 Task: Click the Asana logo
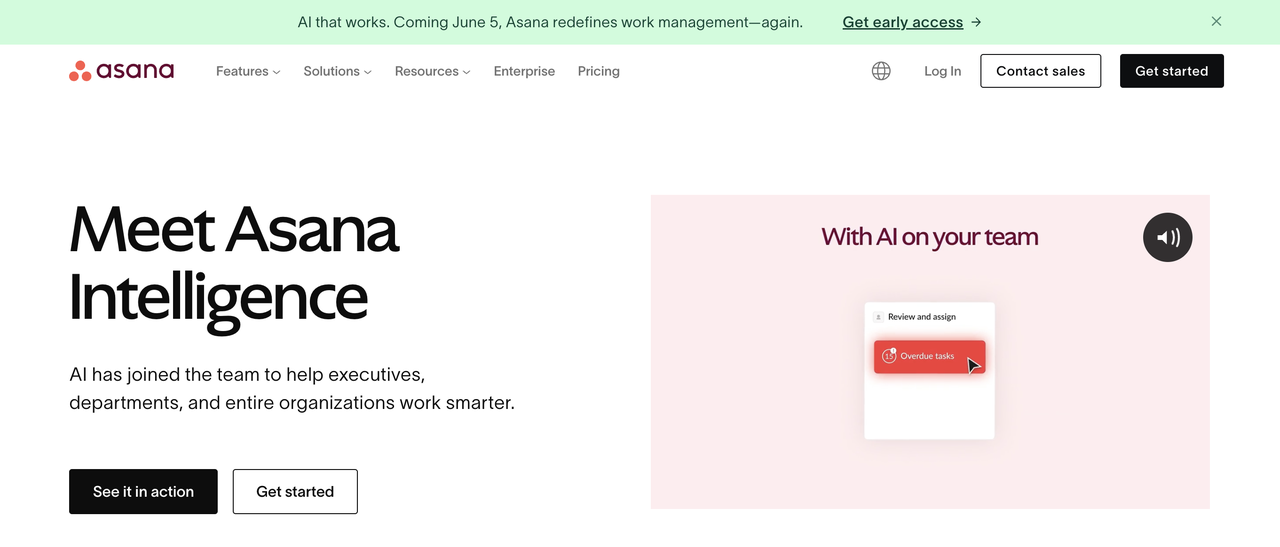pos(121,71)
